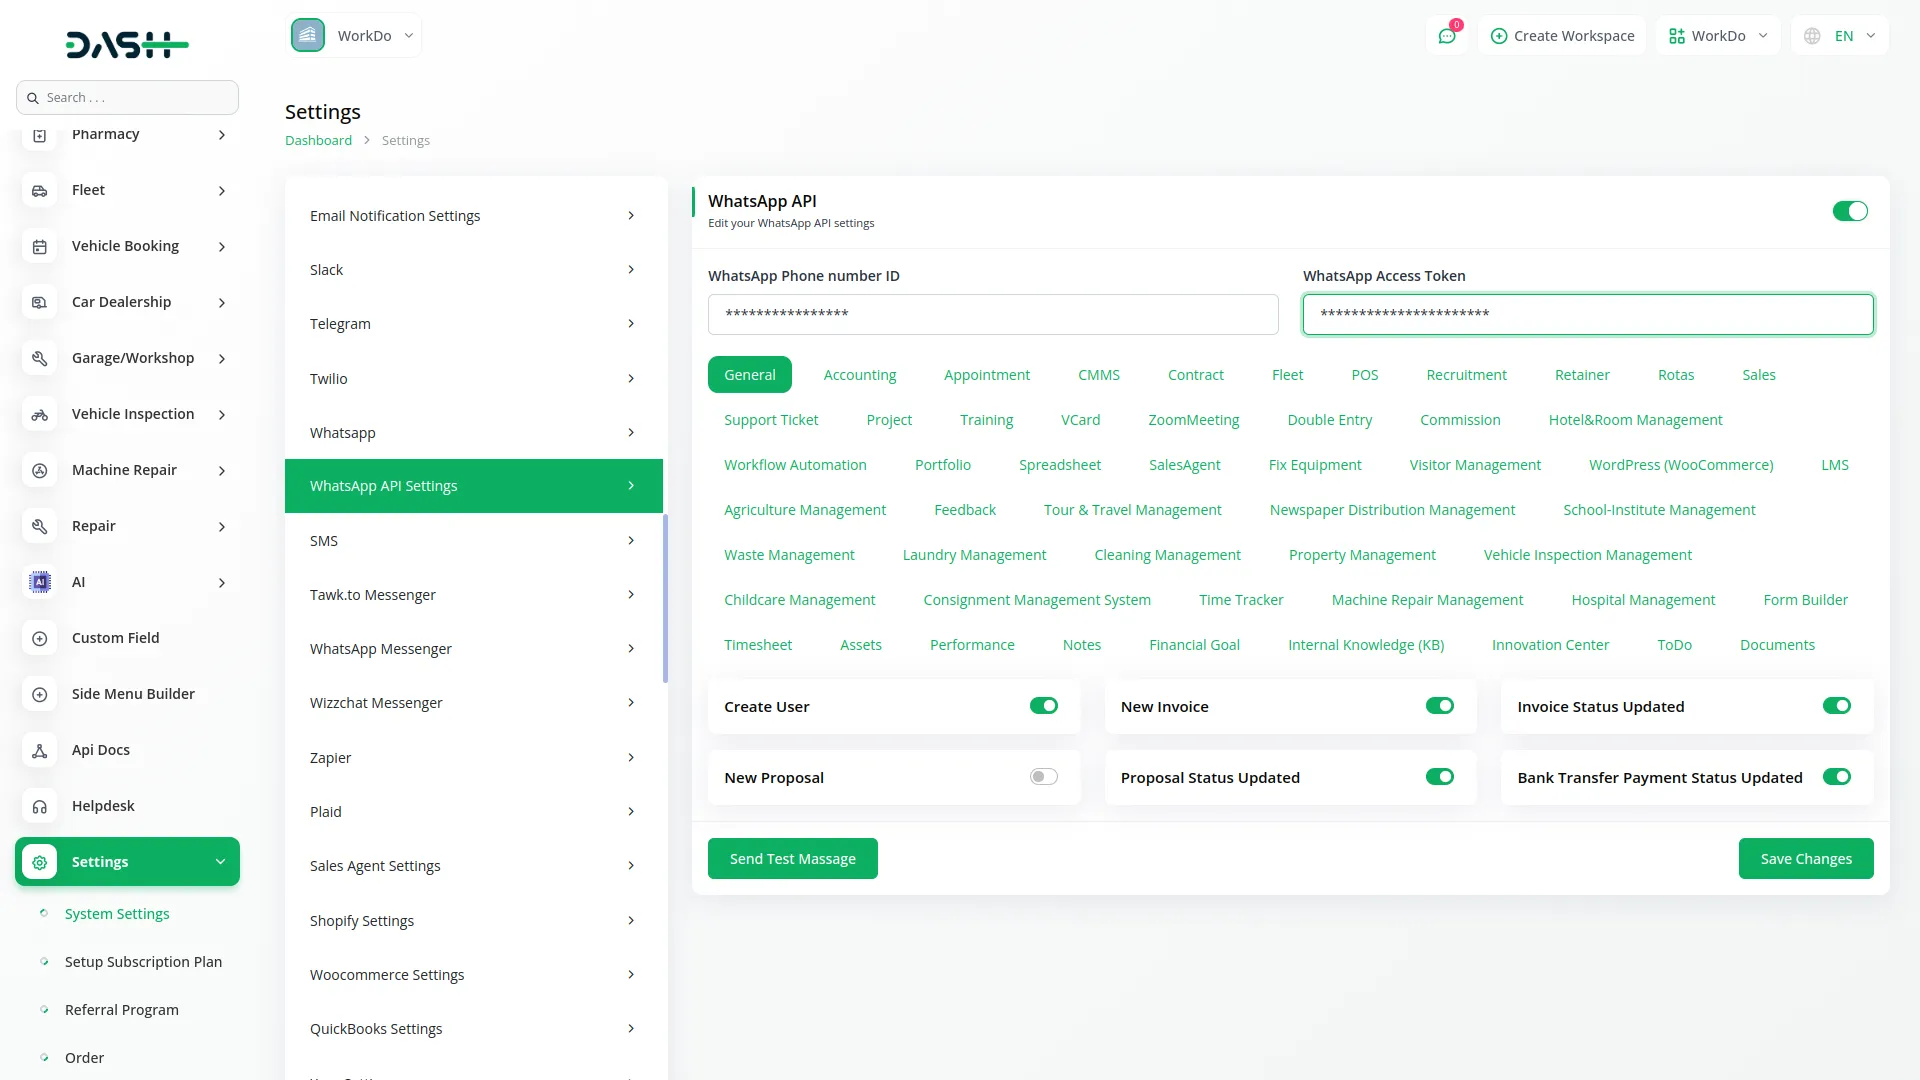Turn off the Create User toggle

(x=1043, y=706)
